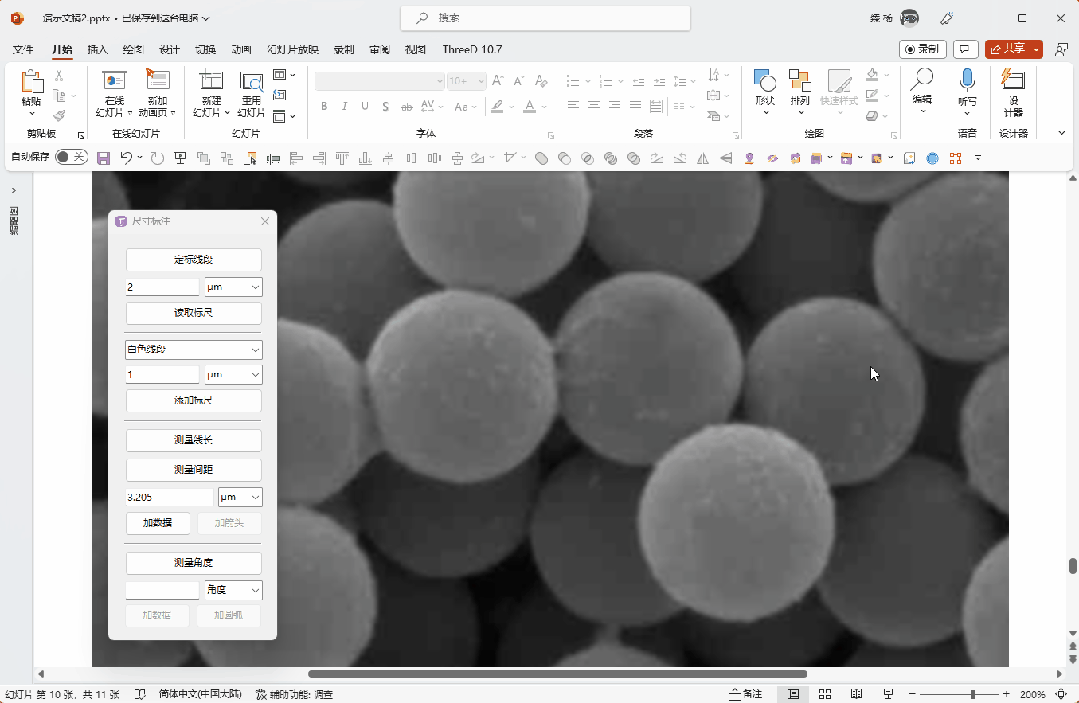Click the search box in title bar
Screen dimensions: 1079x703
click(546, 19)
